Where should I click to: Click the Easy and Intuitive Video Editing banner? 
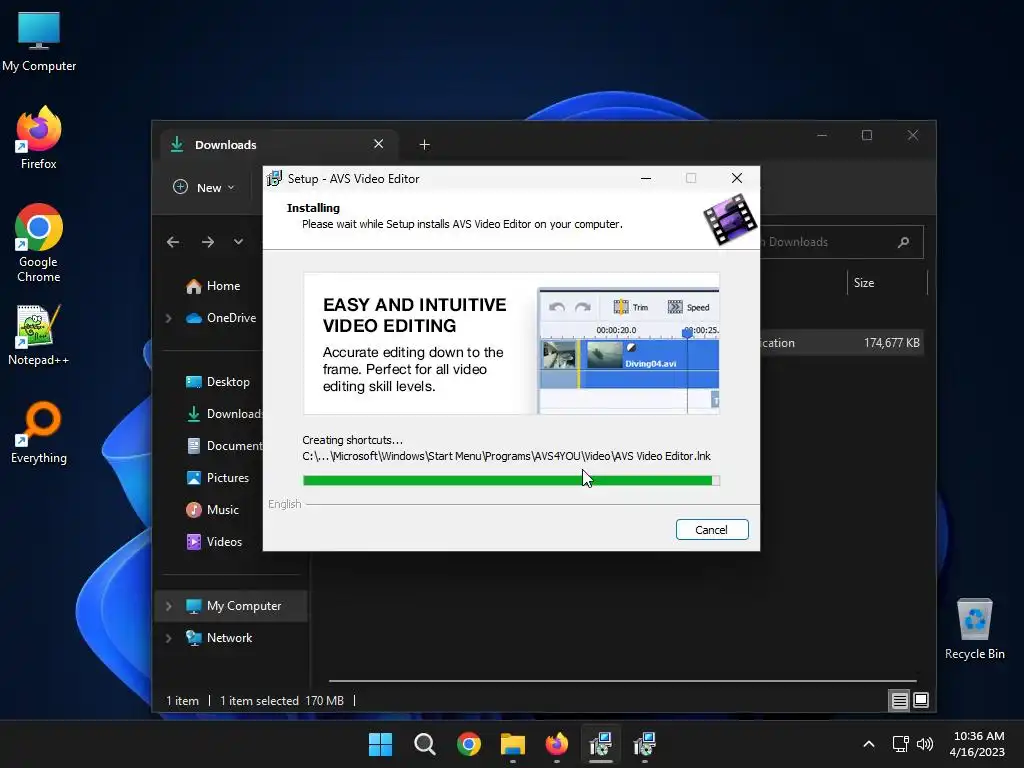coord(511,344)
